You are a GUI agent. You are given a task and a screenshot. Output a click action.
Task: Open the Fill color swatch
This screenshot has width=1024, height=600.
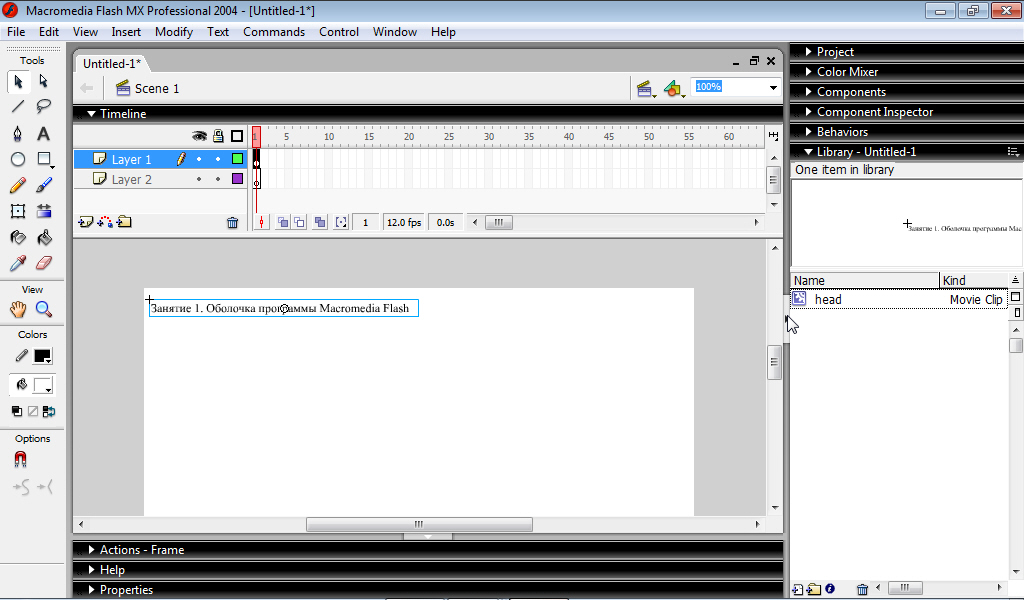pos(42,385)
